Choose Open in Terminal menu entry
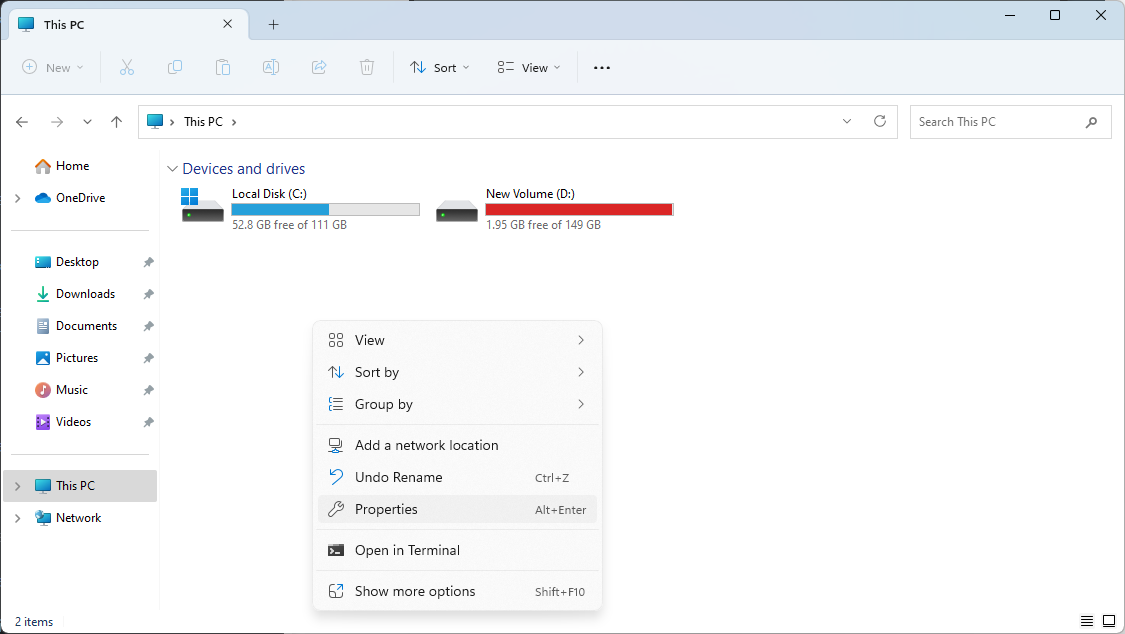This screenshot has width=1125, height=634. (x=407, y=550)
